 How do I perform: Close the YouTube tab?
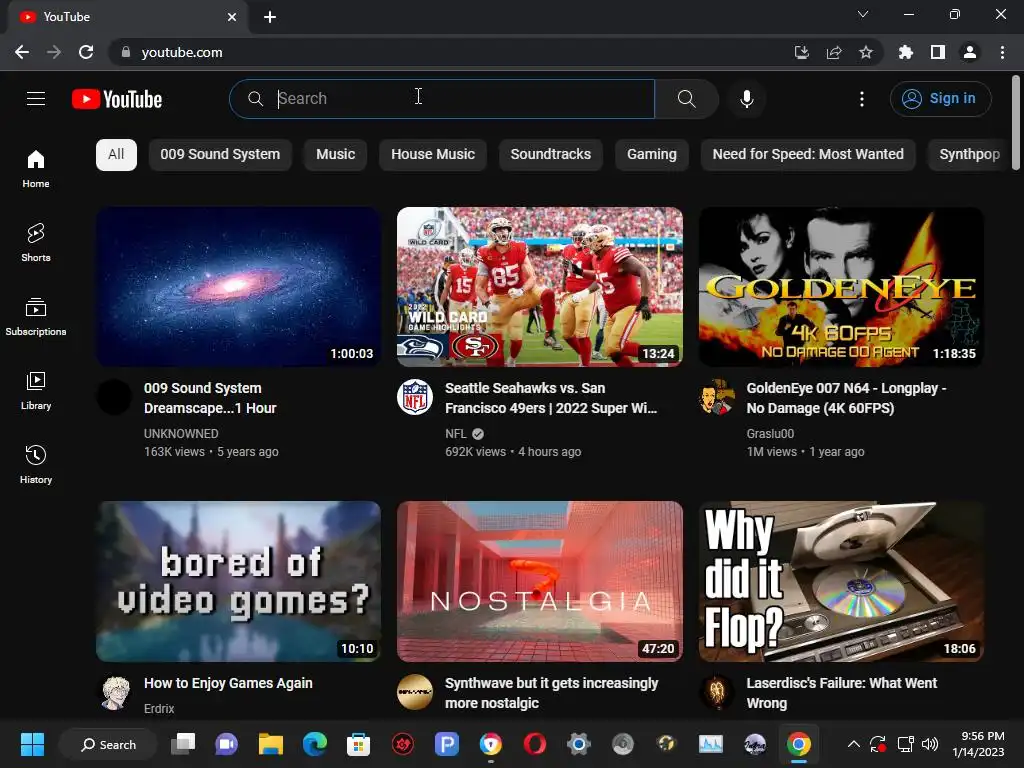tap(232, 17)
